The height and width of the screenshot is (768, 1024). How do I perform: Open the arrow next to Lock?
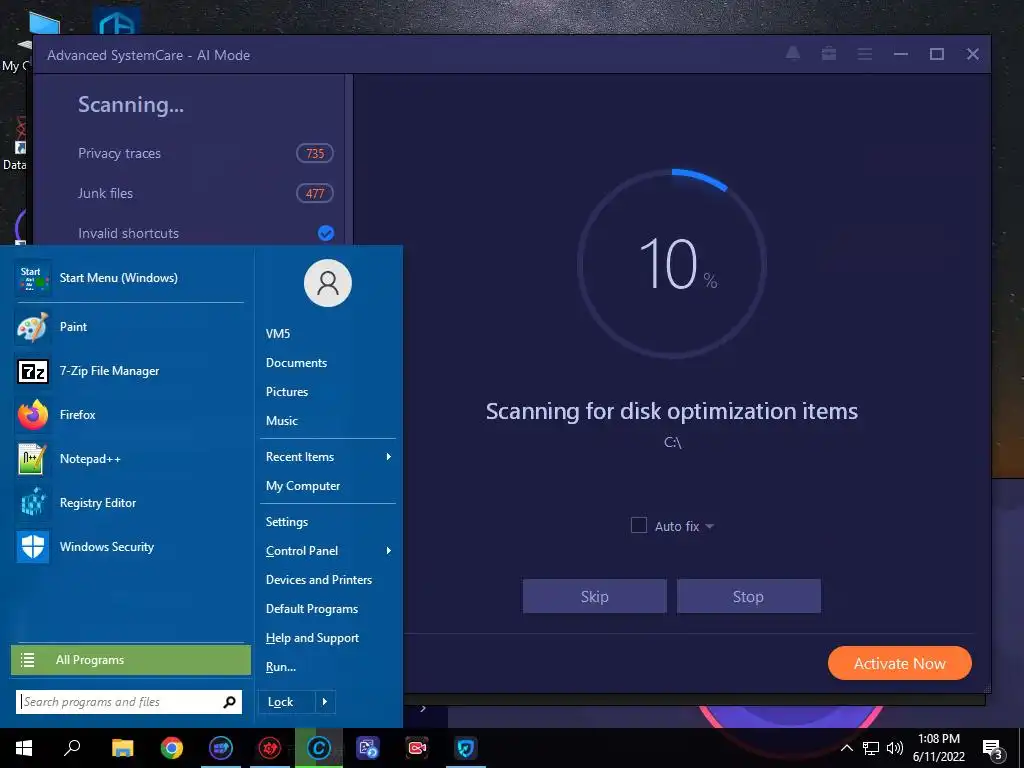click(325, 702)
